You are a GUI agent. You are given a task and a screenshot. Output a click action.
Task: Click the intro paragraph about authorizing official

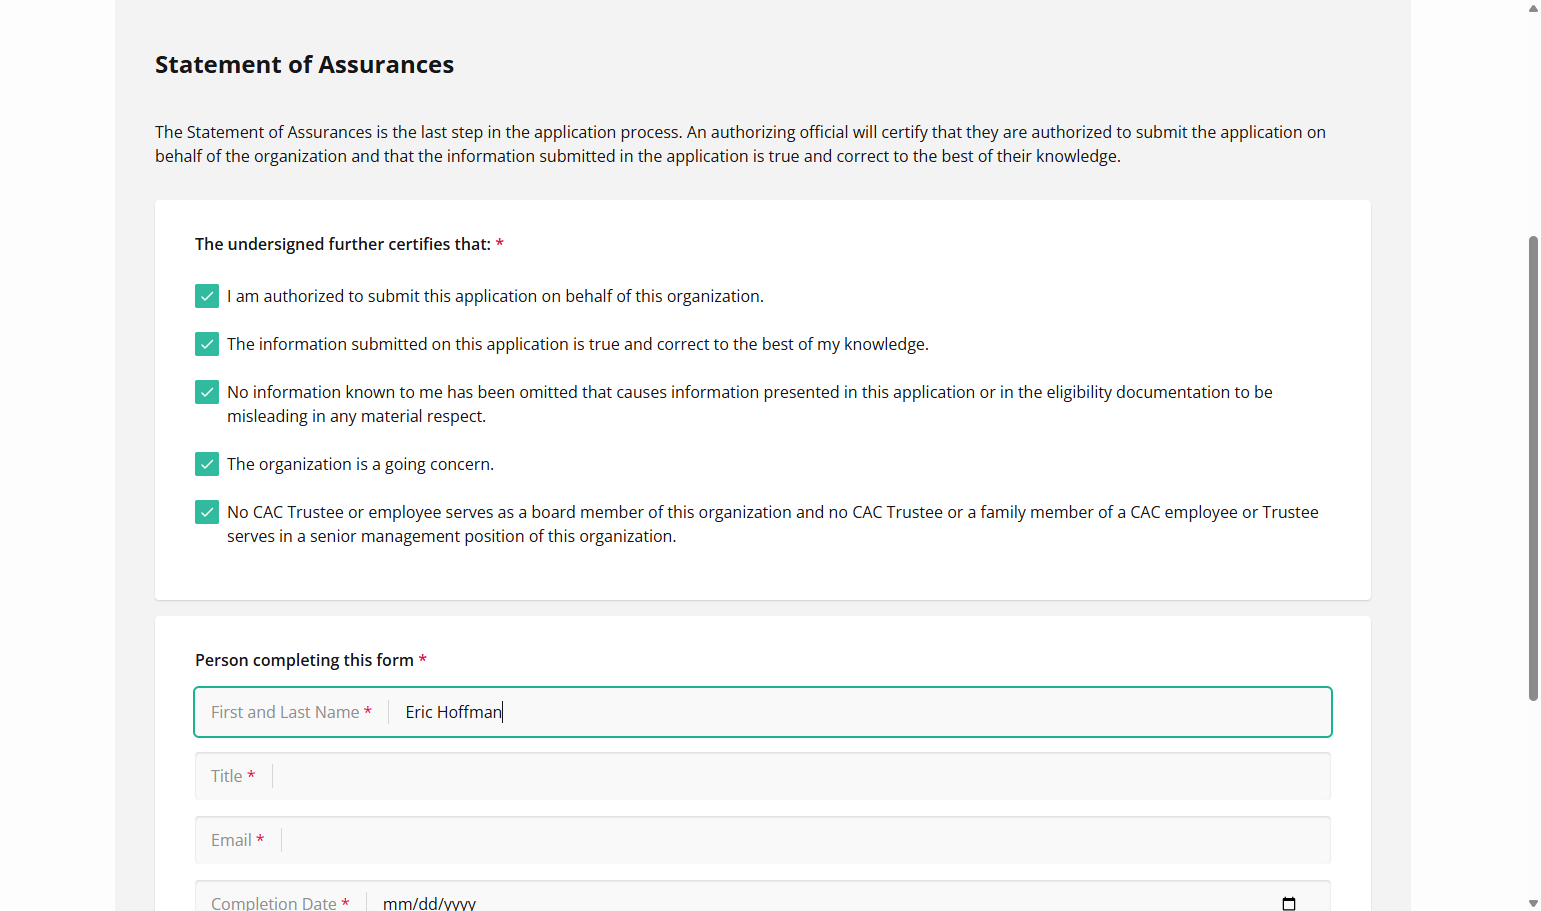point(740,144)
